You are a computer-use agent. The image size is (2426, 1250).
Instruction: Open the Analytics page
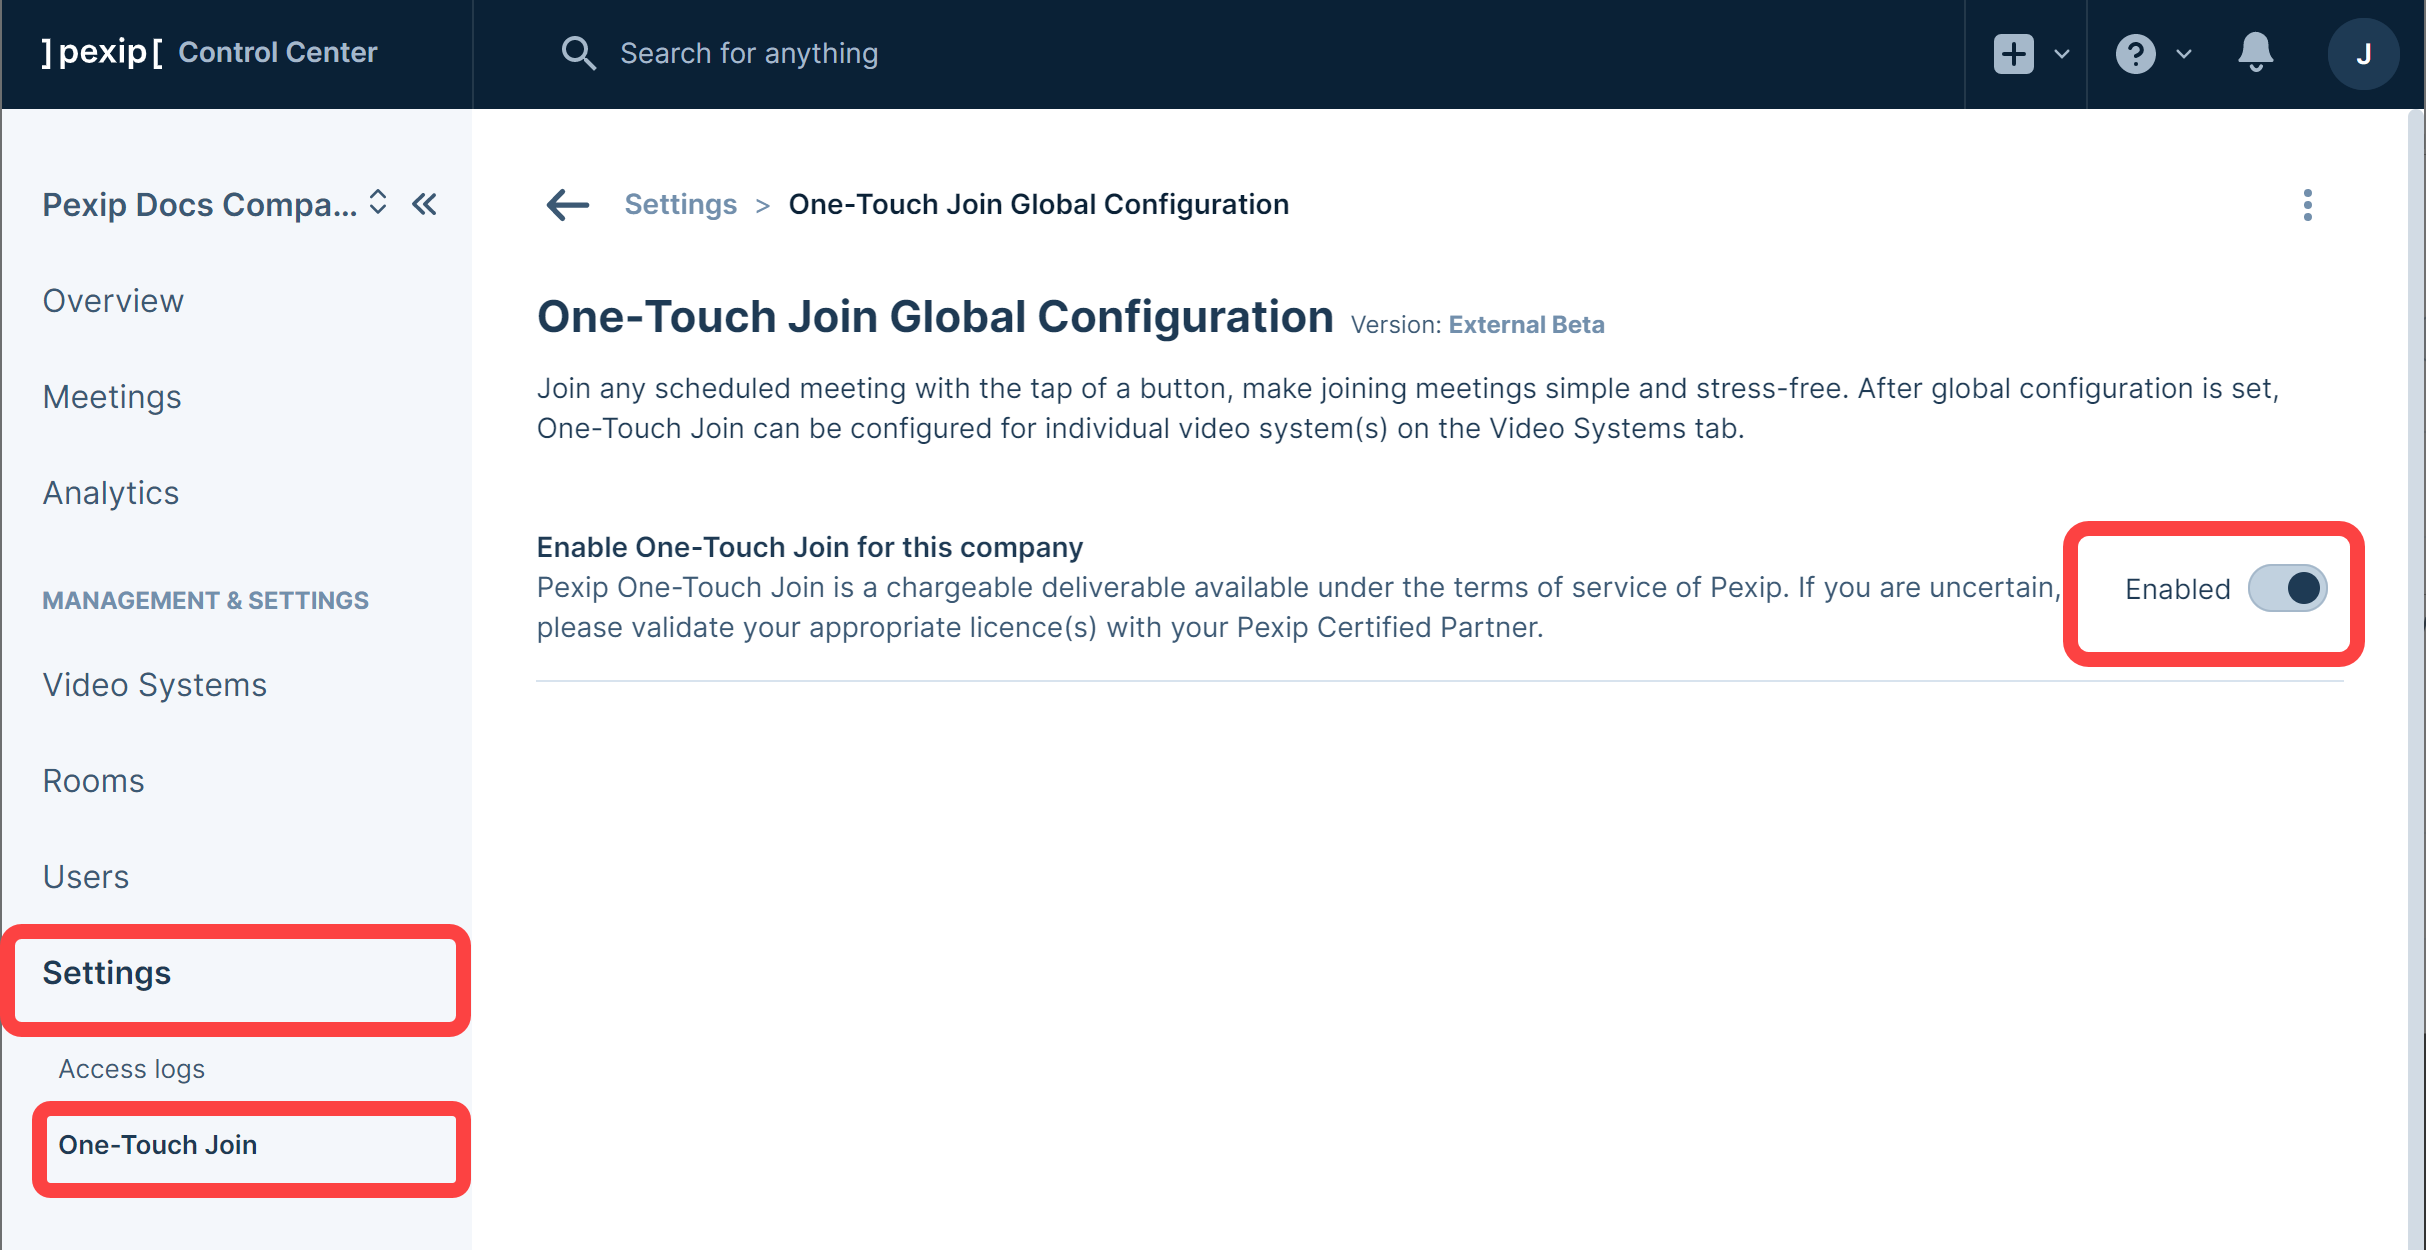pyautogui.click(x=111, y=493)
